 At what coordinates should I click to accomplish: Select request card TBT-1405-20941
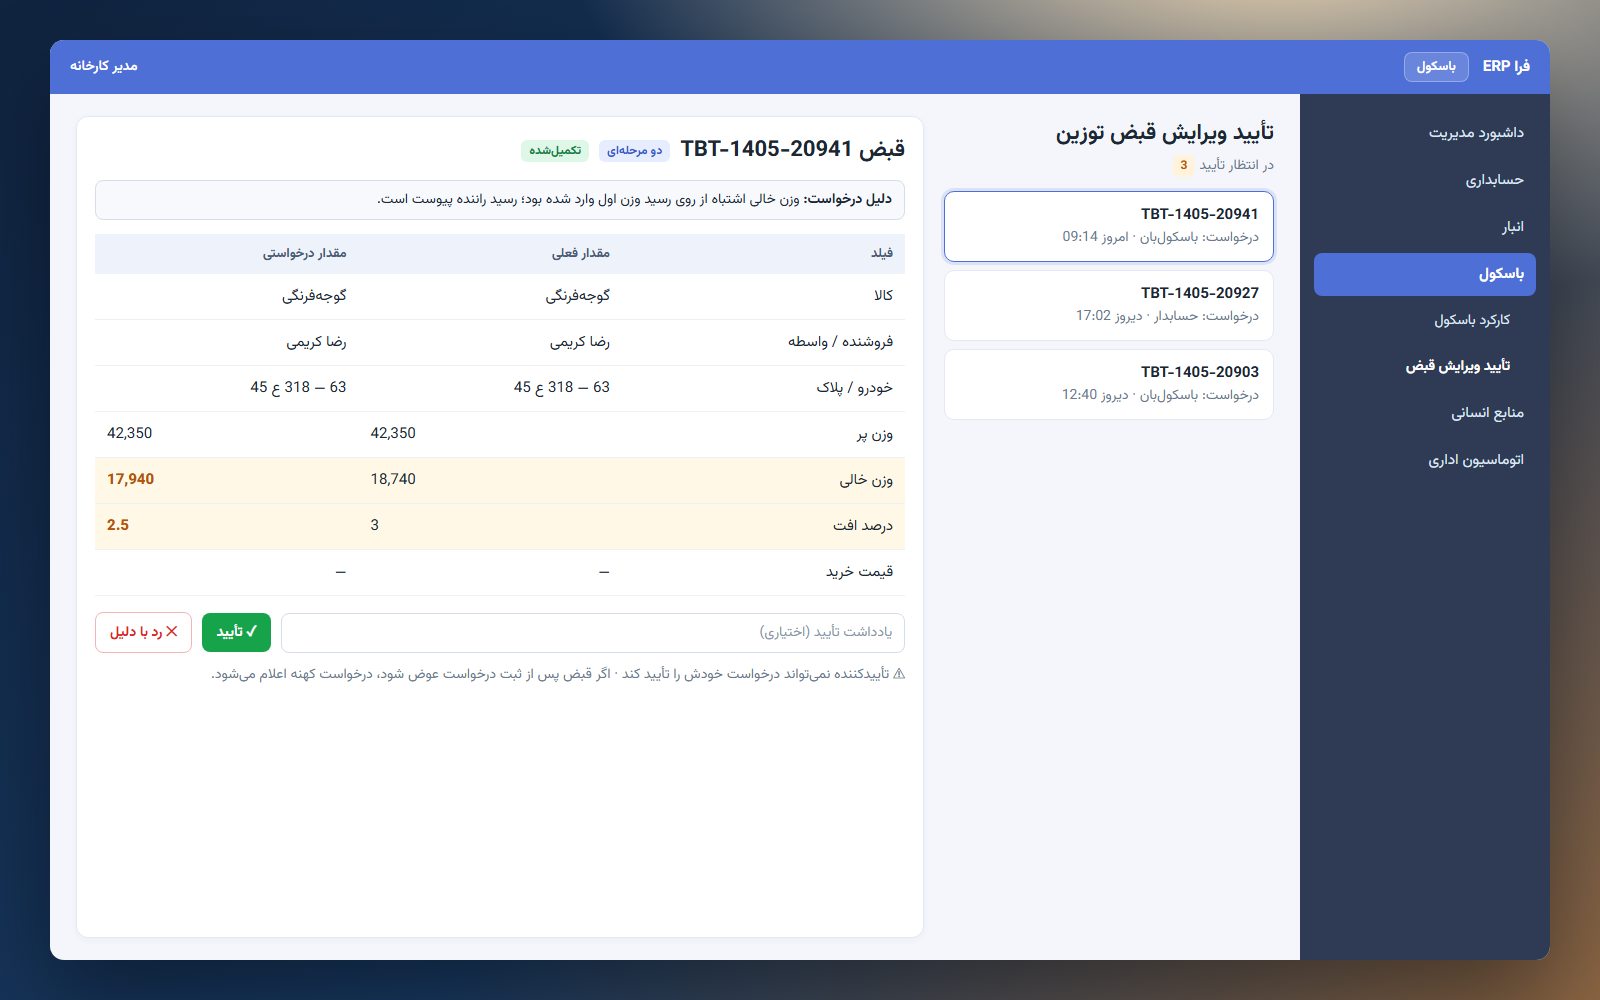pos(1109,226)
